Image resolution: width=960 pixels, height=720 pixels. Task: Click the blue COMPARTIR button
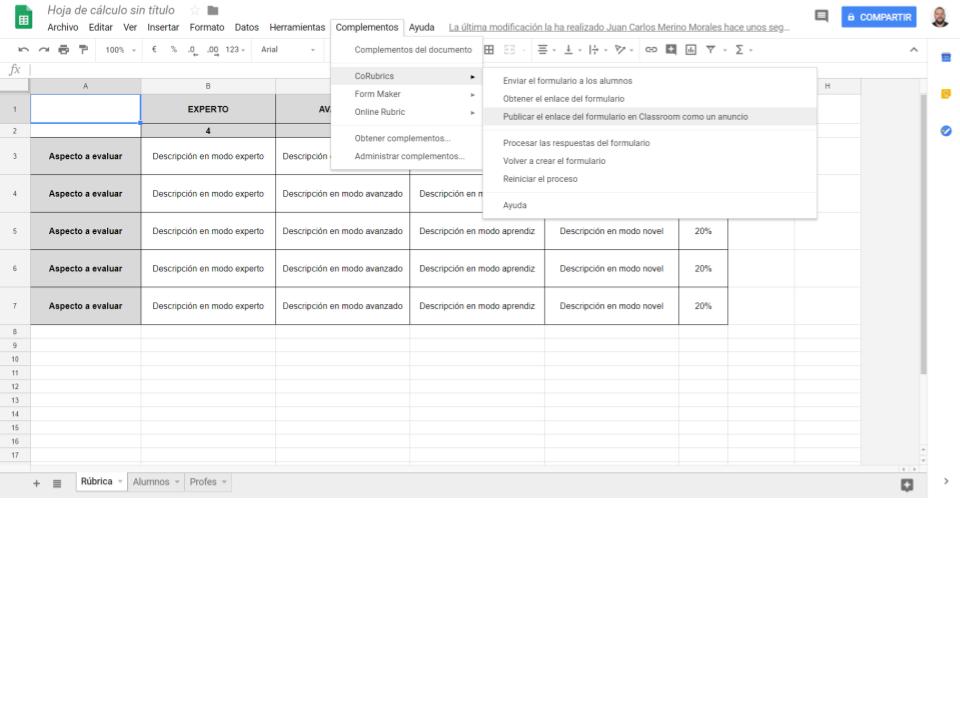coord(878,17)
